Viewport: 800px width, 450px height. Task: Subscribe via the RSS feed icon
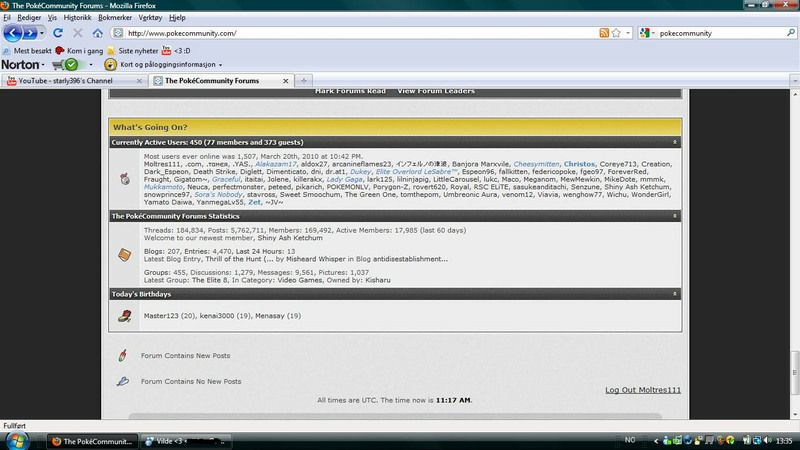coord(604,33)
